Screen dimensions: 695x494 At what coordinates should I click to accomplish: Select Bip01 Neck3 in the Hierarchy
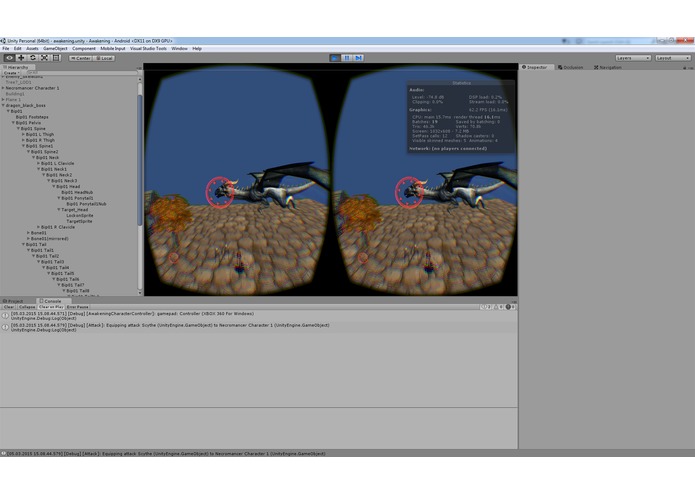click(64, 181)
